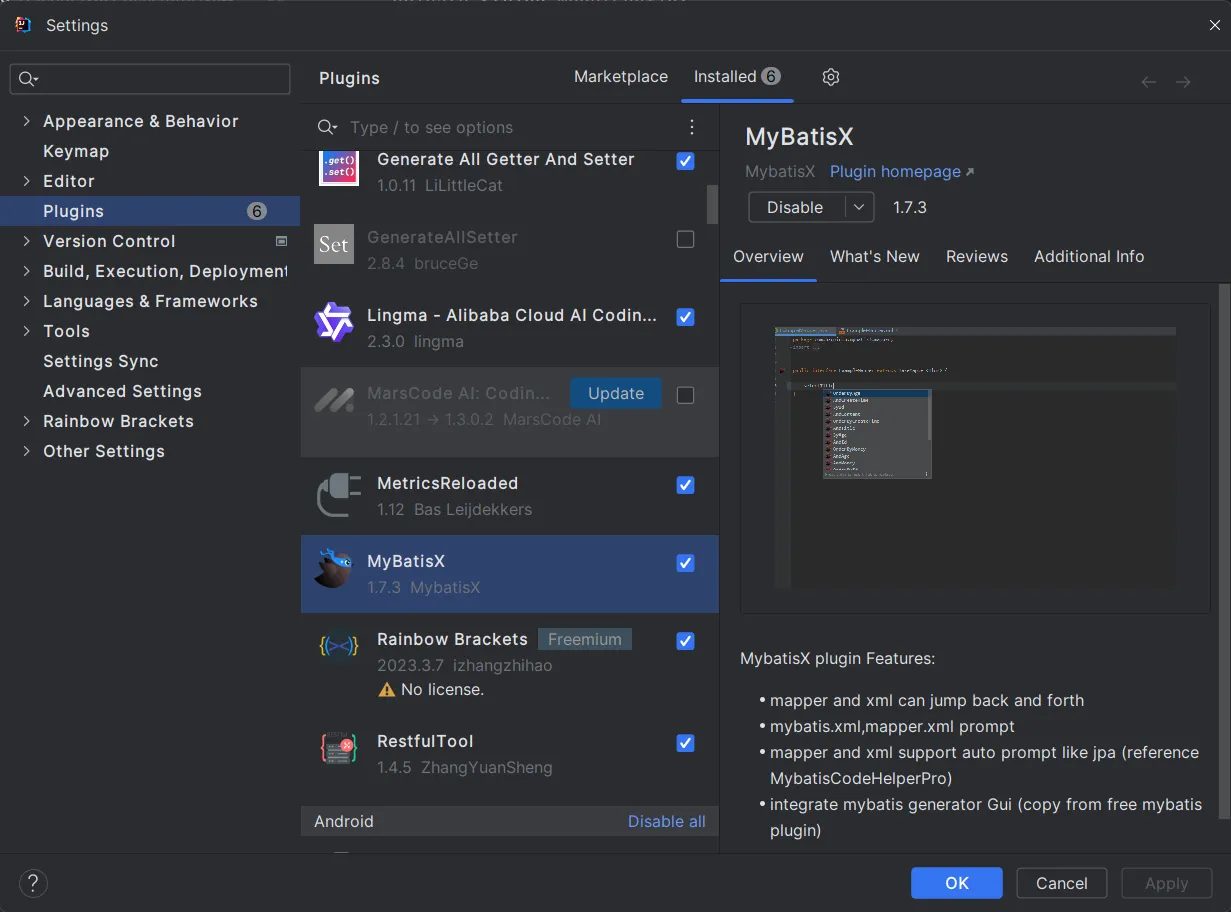The width and height of the screenshot is (1231, 912).
Task: Expand the Version Control settings node
Action: pyautogui.click(x=26, y=241)
